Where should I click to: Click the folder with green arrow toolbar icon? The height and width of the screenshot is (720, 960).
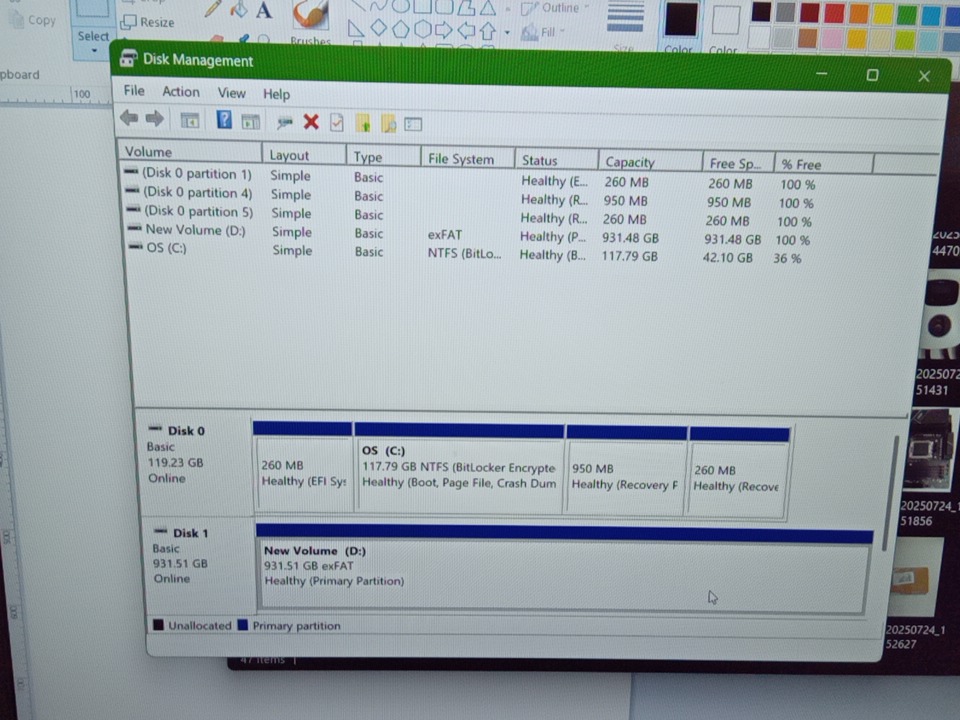(x=363, y=123)
